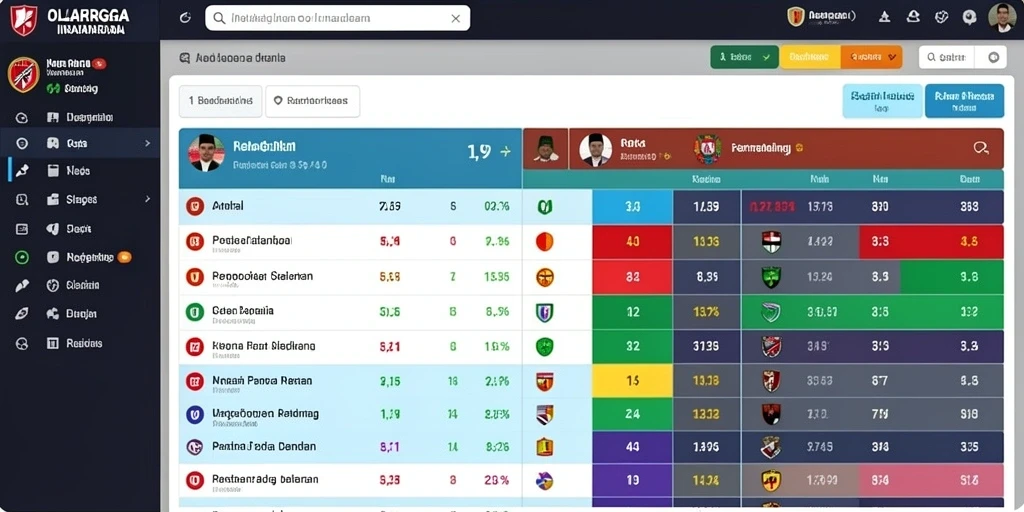The width and height of the screenshot is (1024, 512).
Task: Click the refresh icon left of the search bar
Action: tap(185, 18)
